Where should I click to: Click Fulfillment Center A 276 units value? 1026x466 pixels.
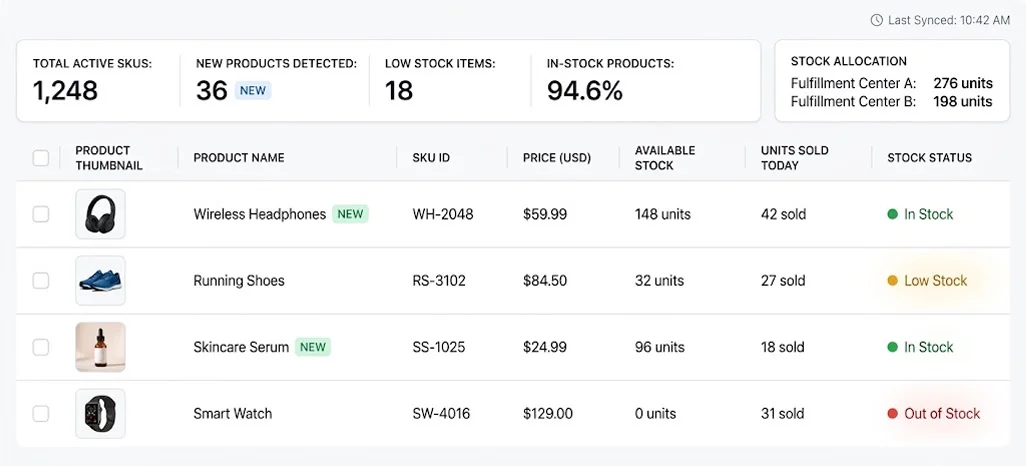click(x=963, y=83)
